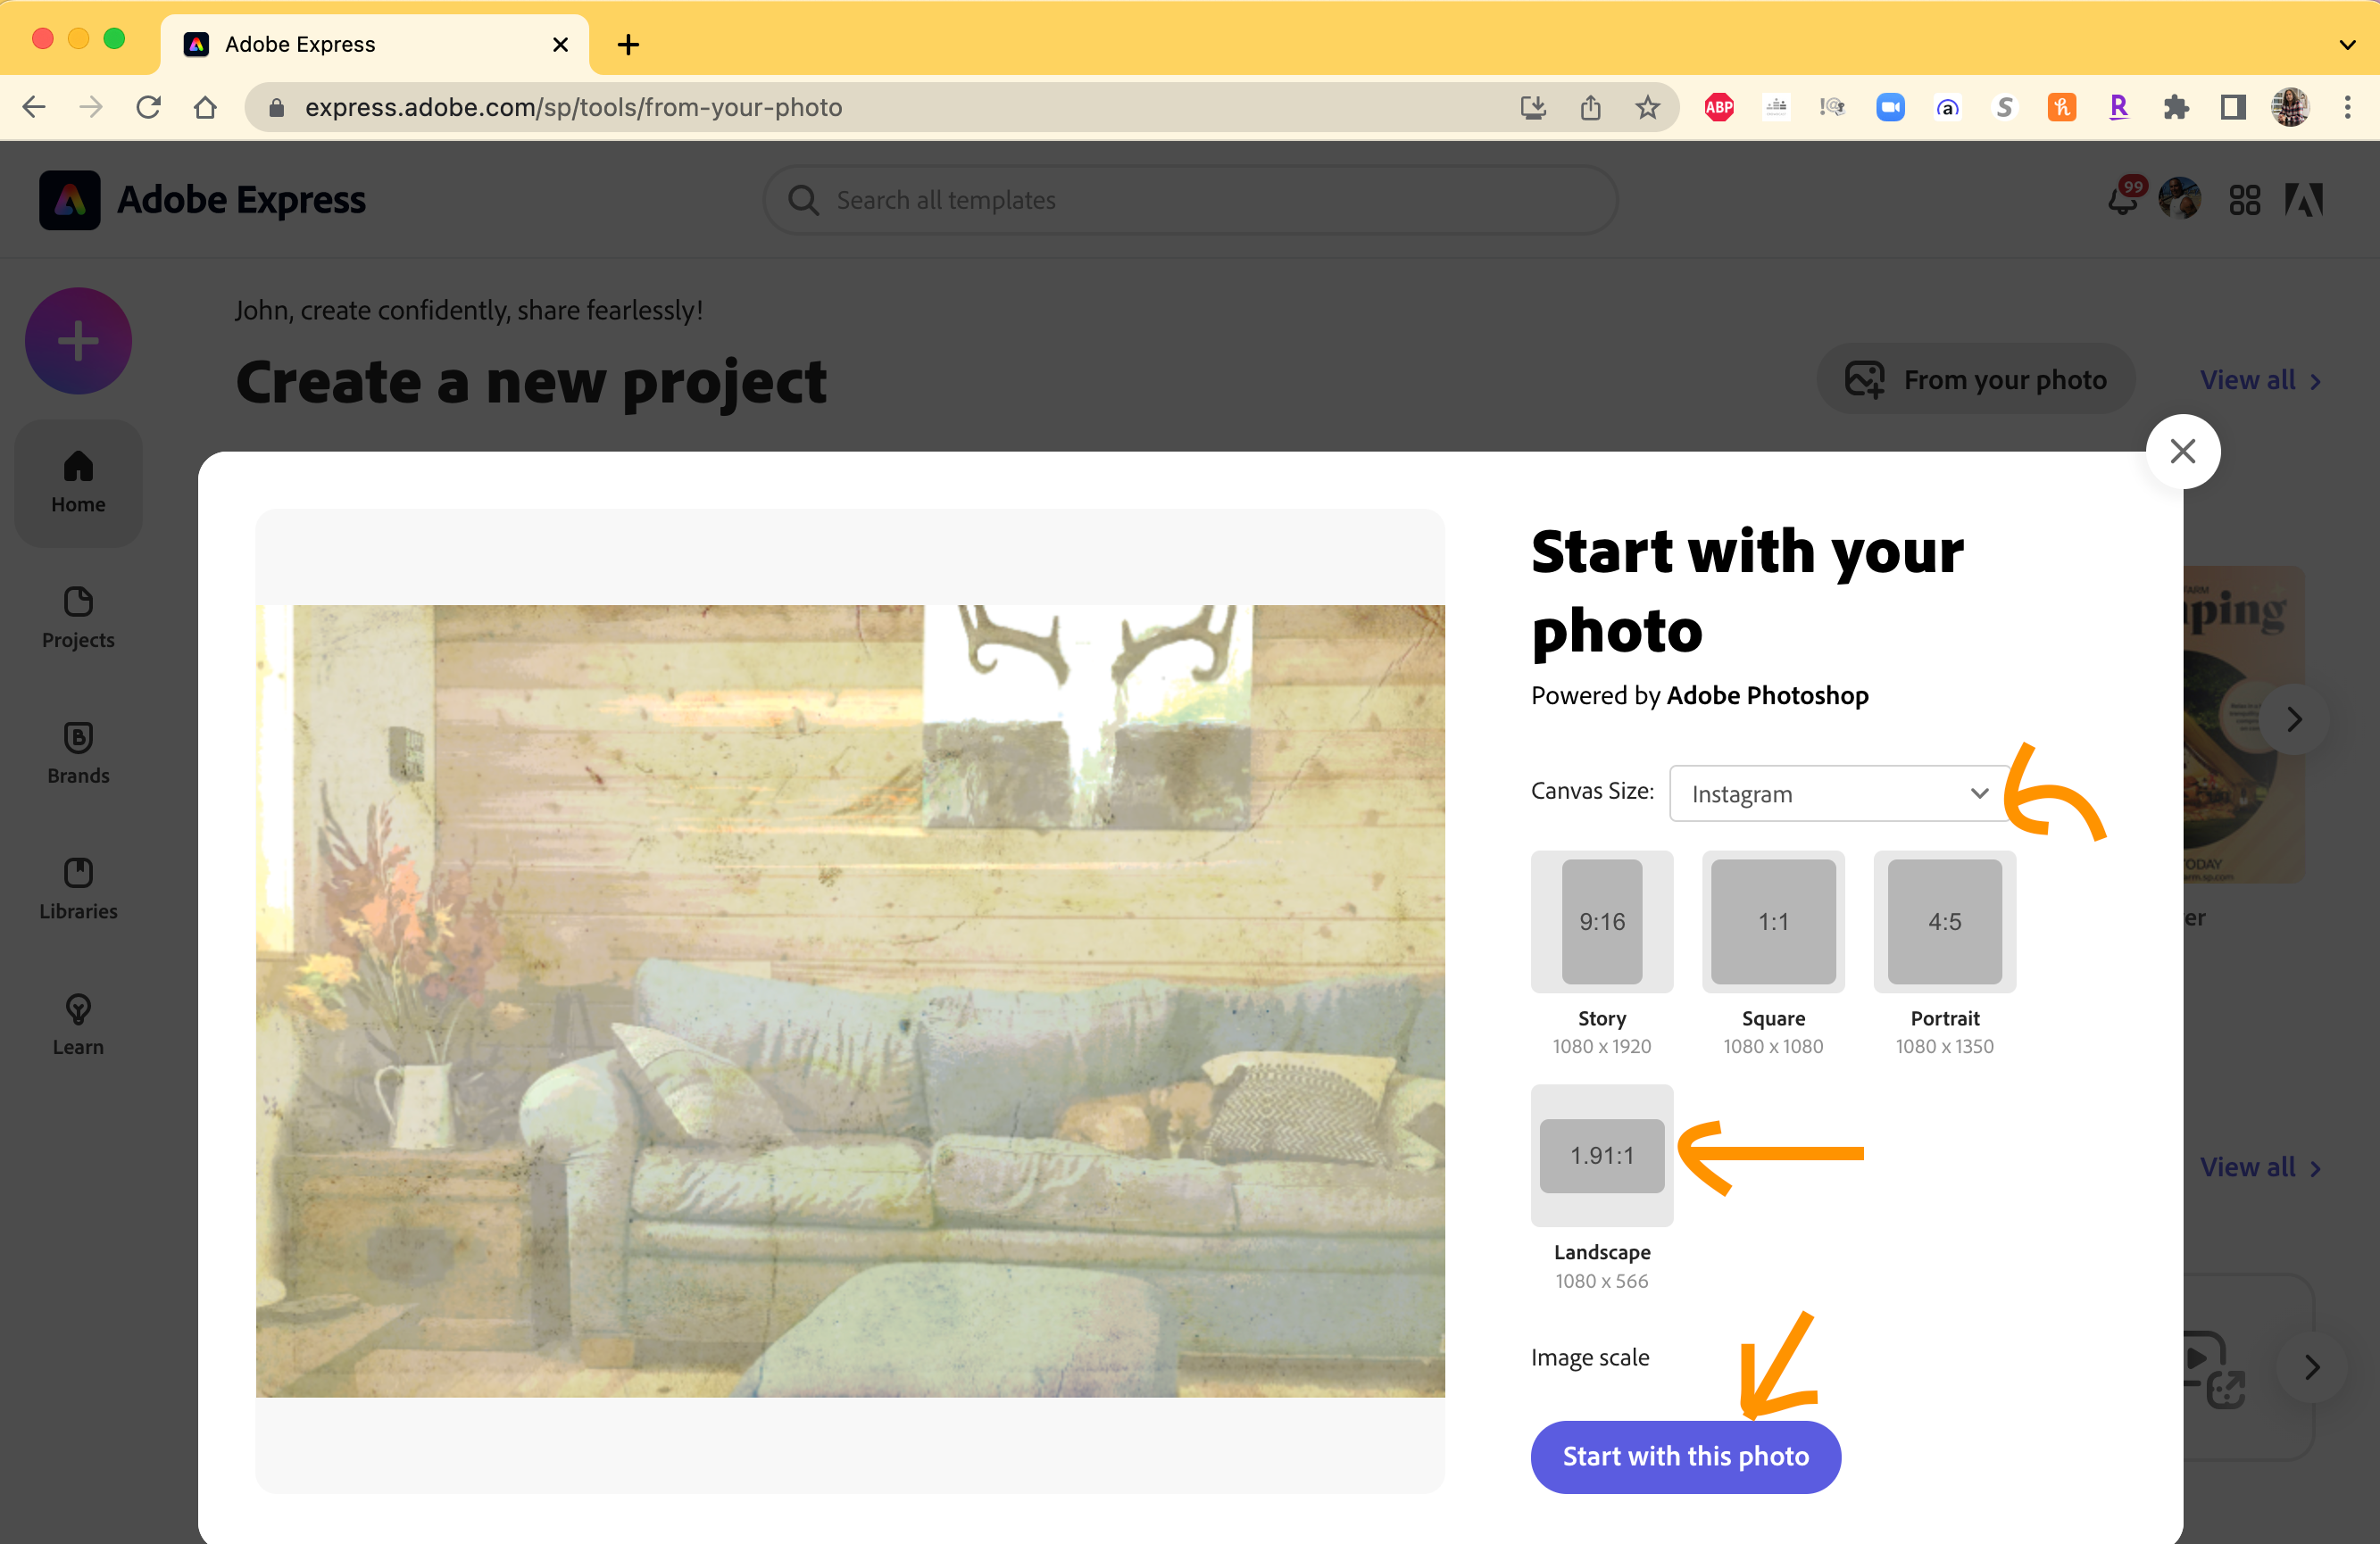Image resolution: width=2380 pixels, height=1544 pixels.
Task: Open the Projects sidebar section
Action: tap(78, 617)
